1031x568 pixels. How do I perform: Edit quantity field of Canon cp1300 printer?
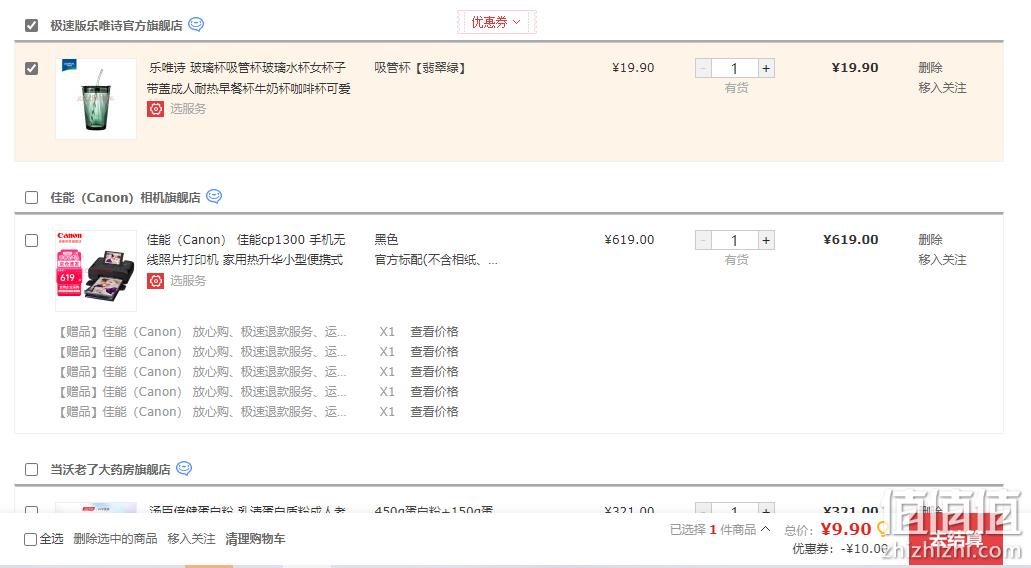tap(734, 241)
